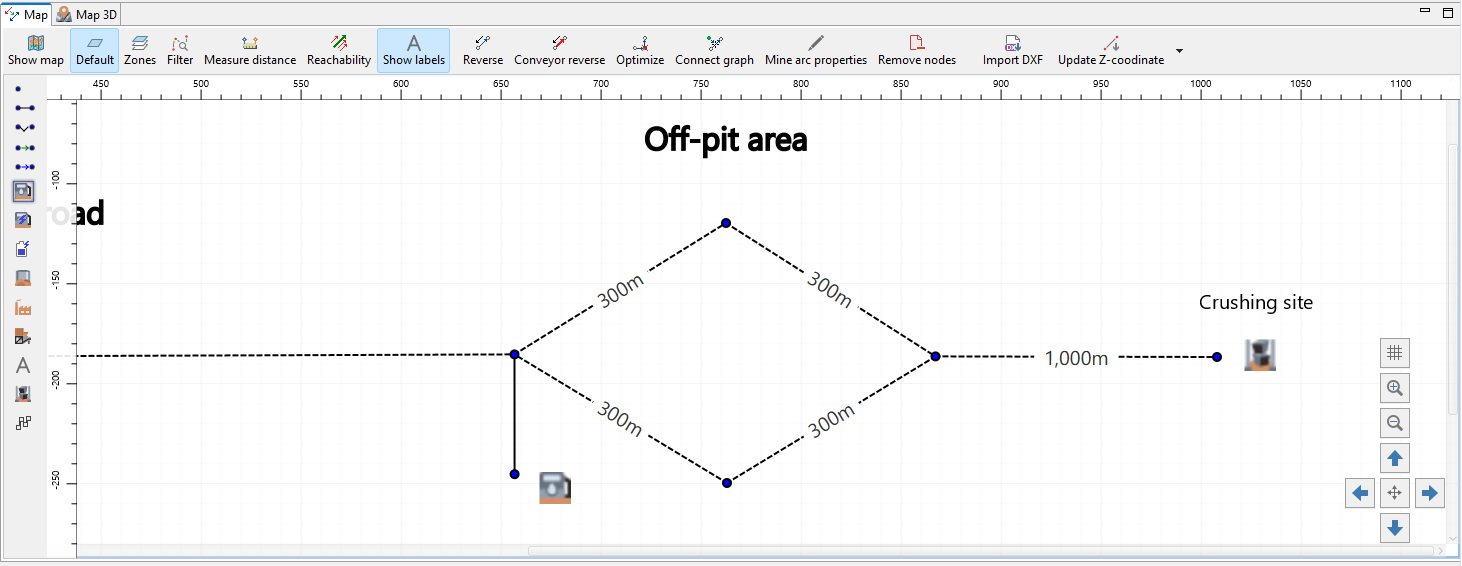Activate the Measure distance tool

250,50
